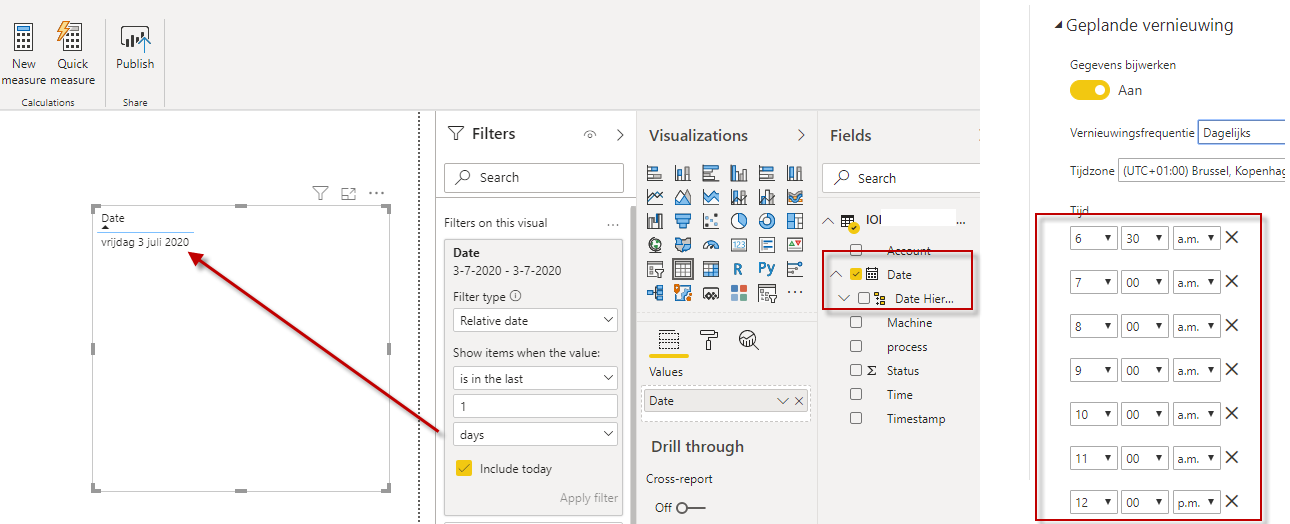Select the stacked bar chart visualization
The height and width of the screenshot is (524, 1290).
coord(655,172)
